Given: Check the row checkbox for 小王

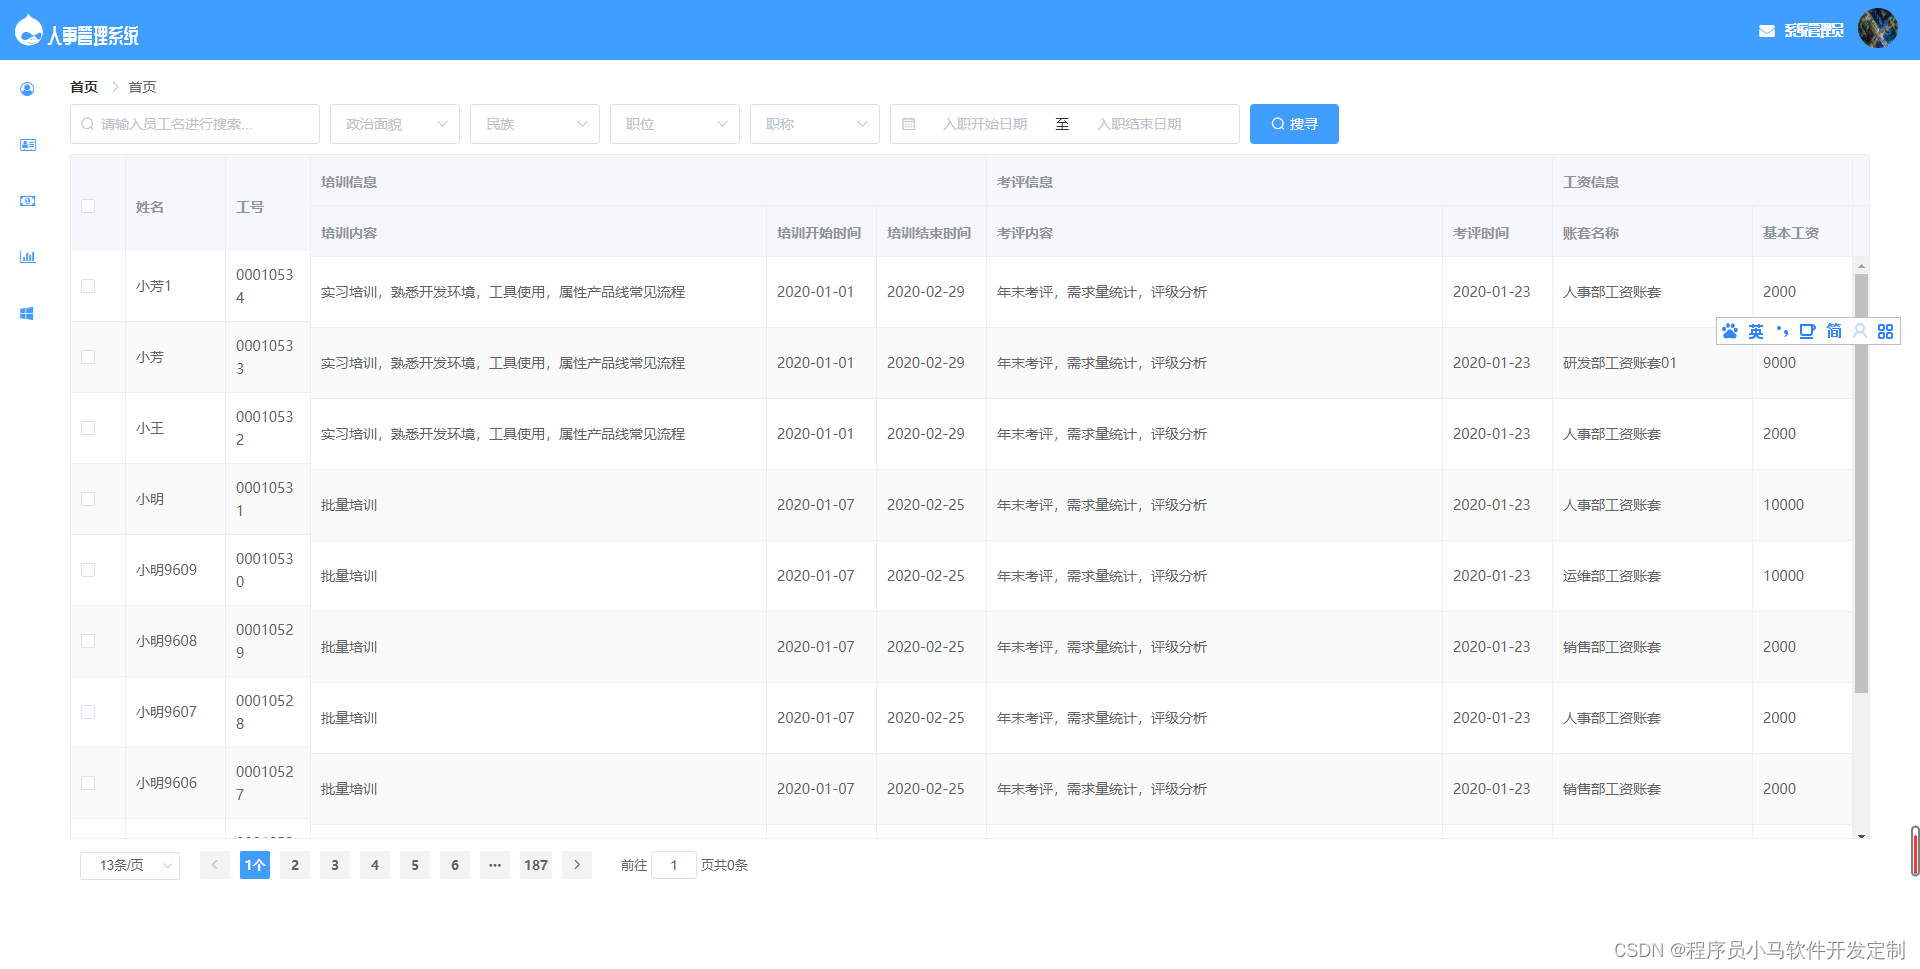Looking at the screenshot, I should 88,428.
